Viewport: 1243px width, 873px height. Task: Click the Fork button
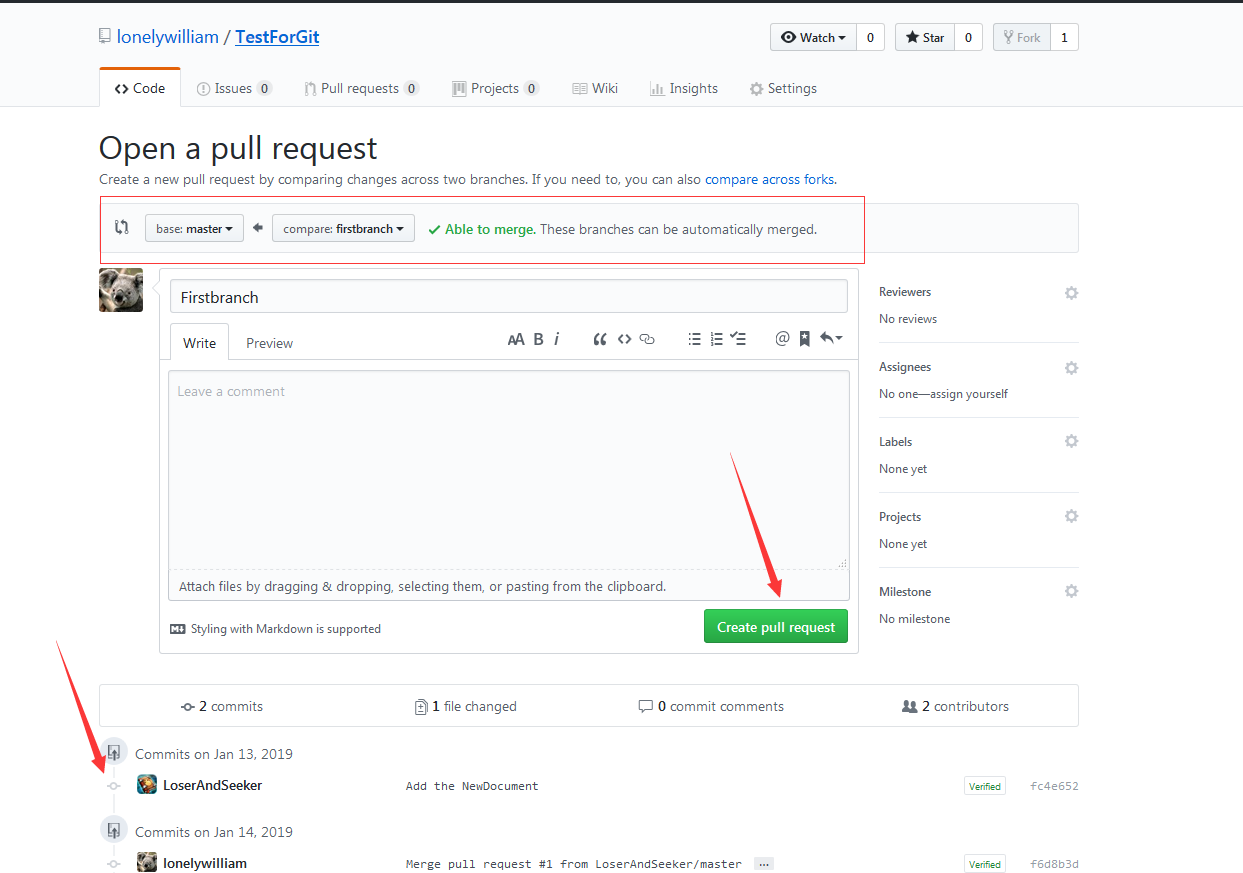[1021, 38]
